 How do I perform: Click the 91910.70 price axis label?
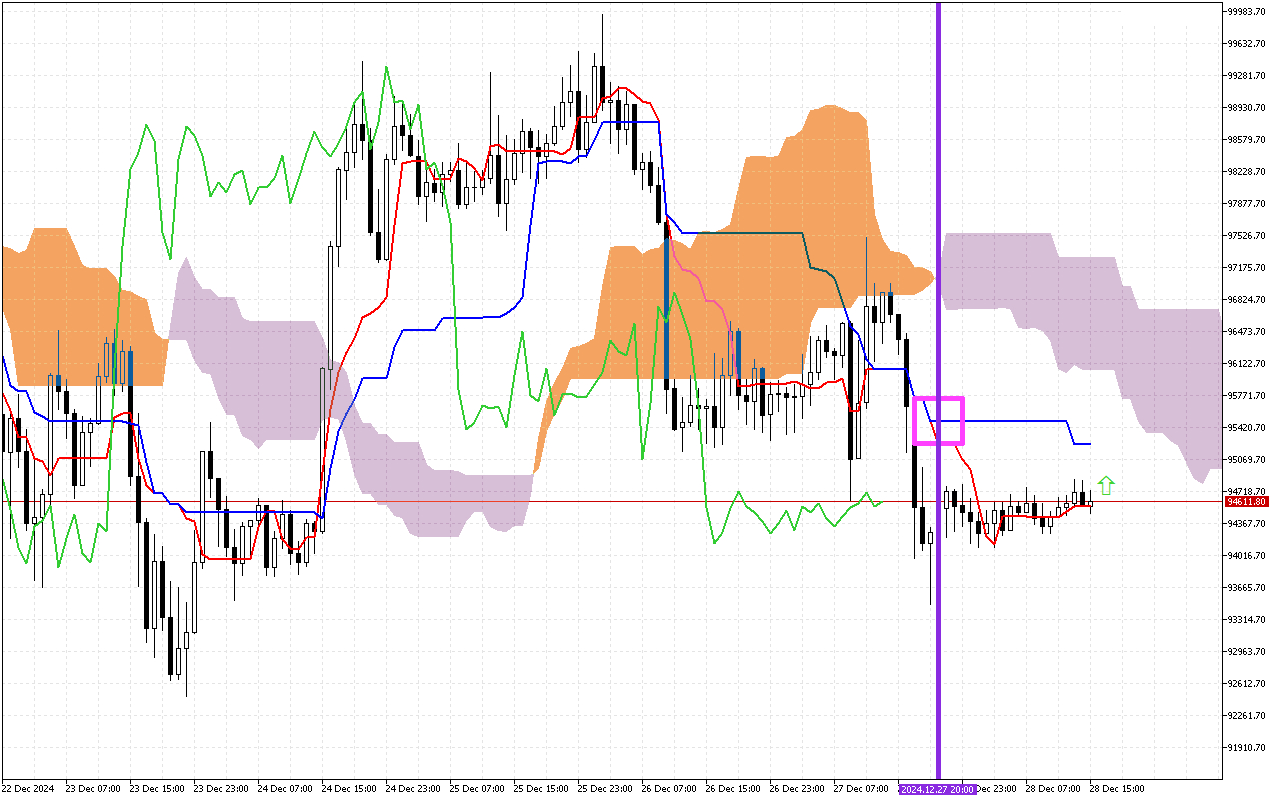[x=1246, y=748]
